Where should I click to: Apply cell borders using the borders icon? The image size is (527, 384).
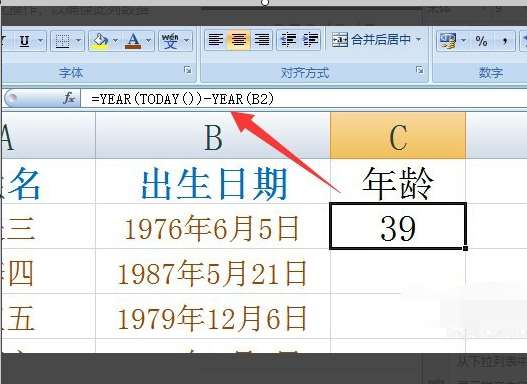62,41
